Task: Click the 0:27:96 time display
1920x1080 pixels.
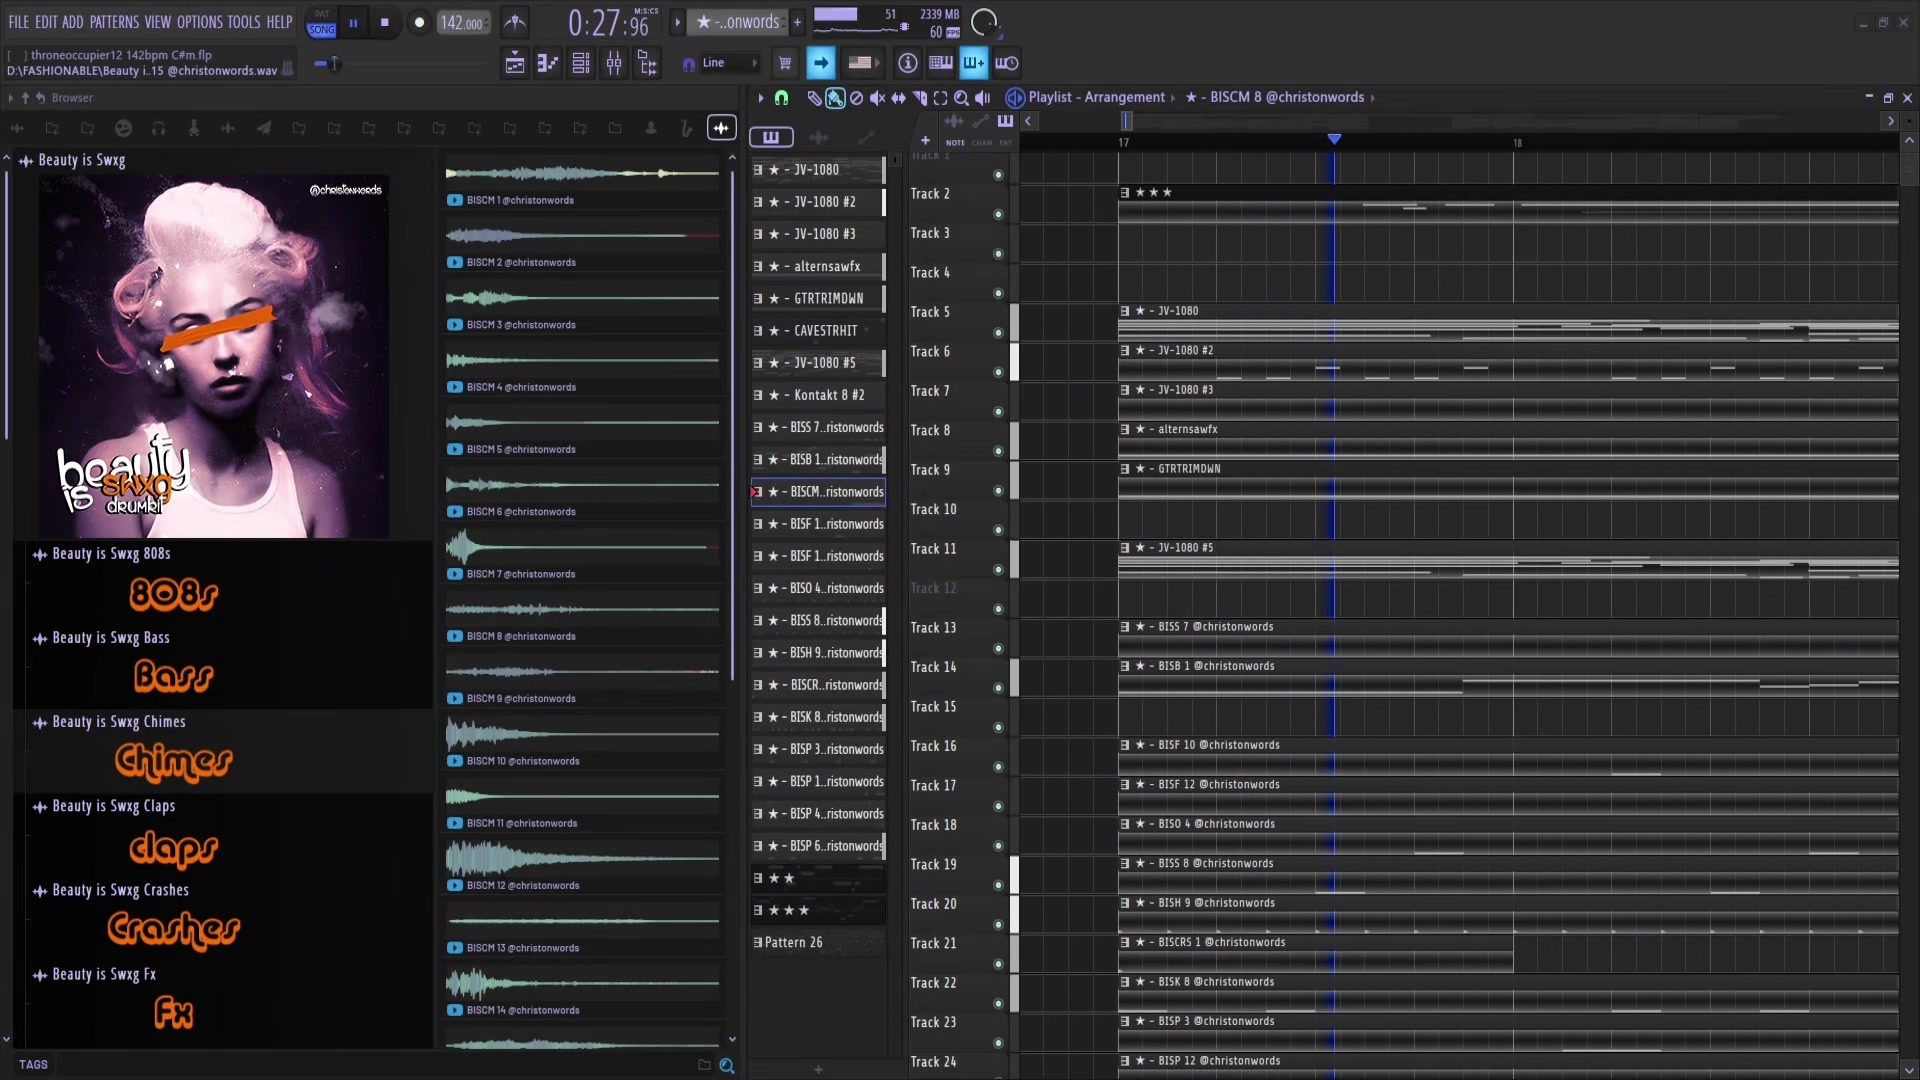Action: (x=609, y=23)
